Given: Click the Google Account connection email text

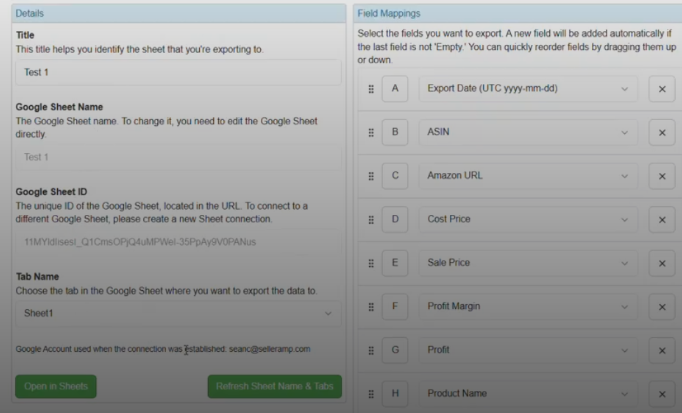Looking at the screenshot, I should point(270,349).
